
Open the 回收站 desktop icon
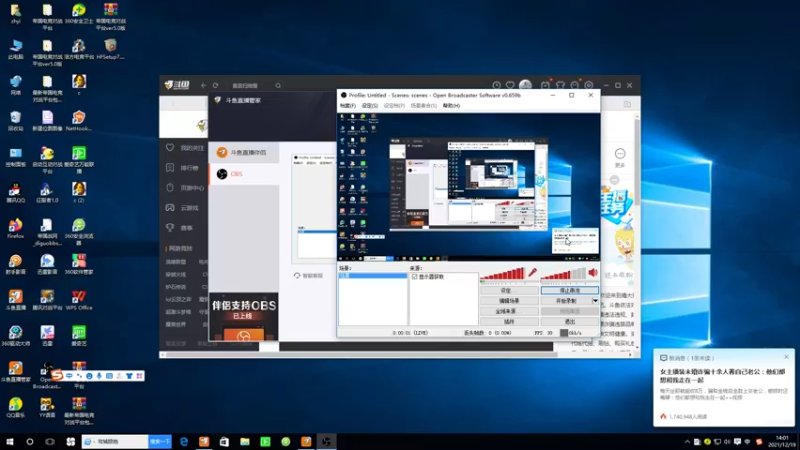click(15, 121)
